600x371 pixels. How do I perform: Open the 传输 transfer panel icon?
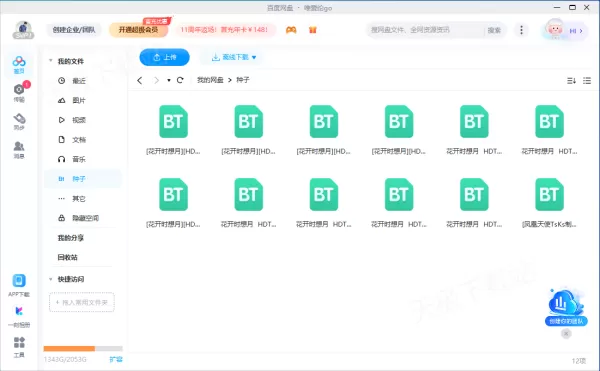click(x=19, y=93)
